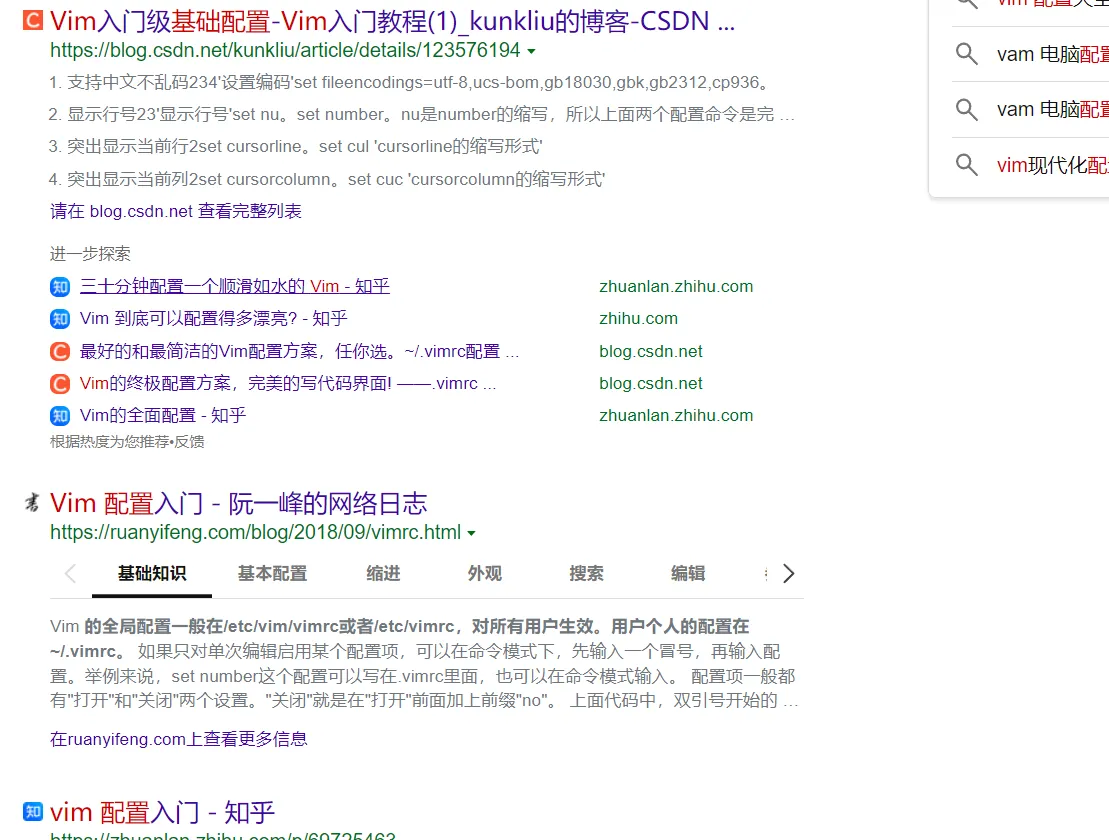Open the dropdown arrow next to the ruanyifeng.com URL
Image resolution: width=1109 pixels, height=840 pixels.
click(x=471, y=532)
